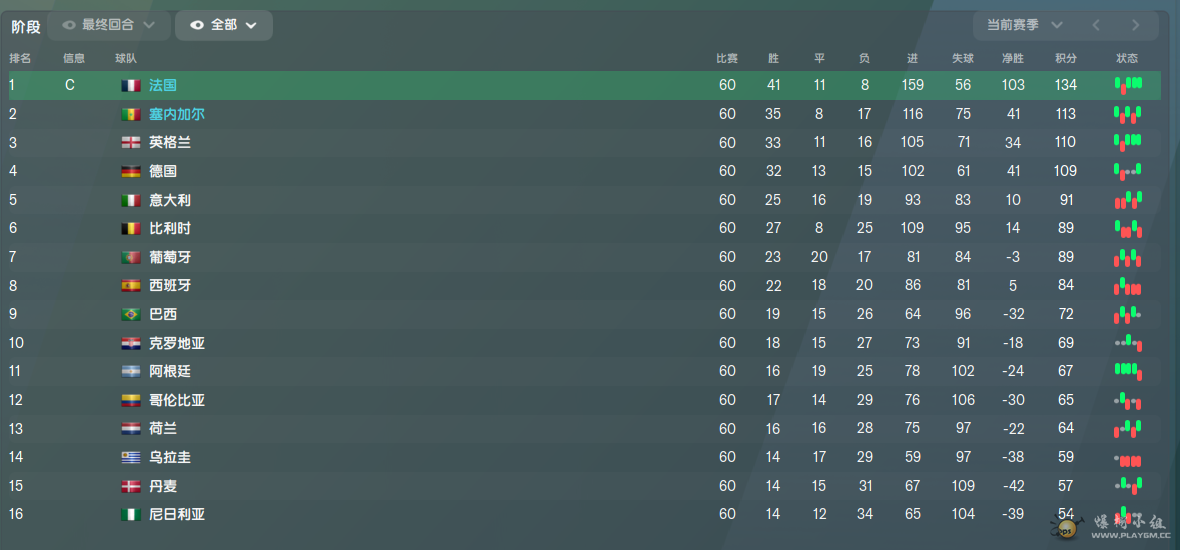The image size is (1180, 550).
Task: Go to previous season arrow
Action: coord(1096,25)
